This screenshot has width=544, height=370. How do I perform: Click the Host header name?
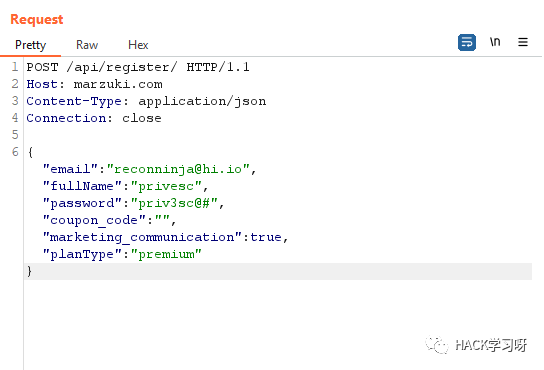pyautogui.click(x=42, y=84)
